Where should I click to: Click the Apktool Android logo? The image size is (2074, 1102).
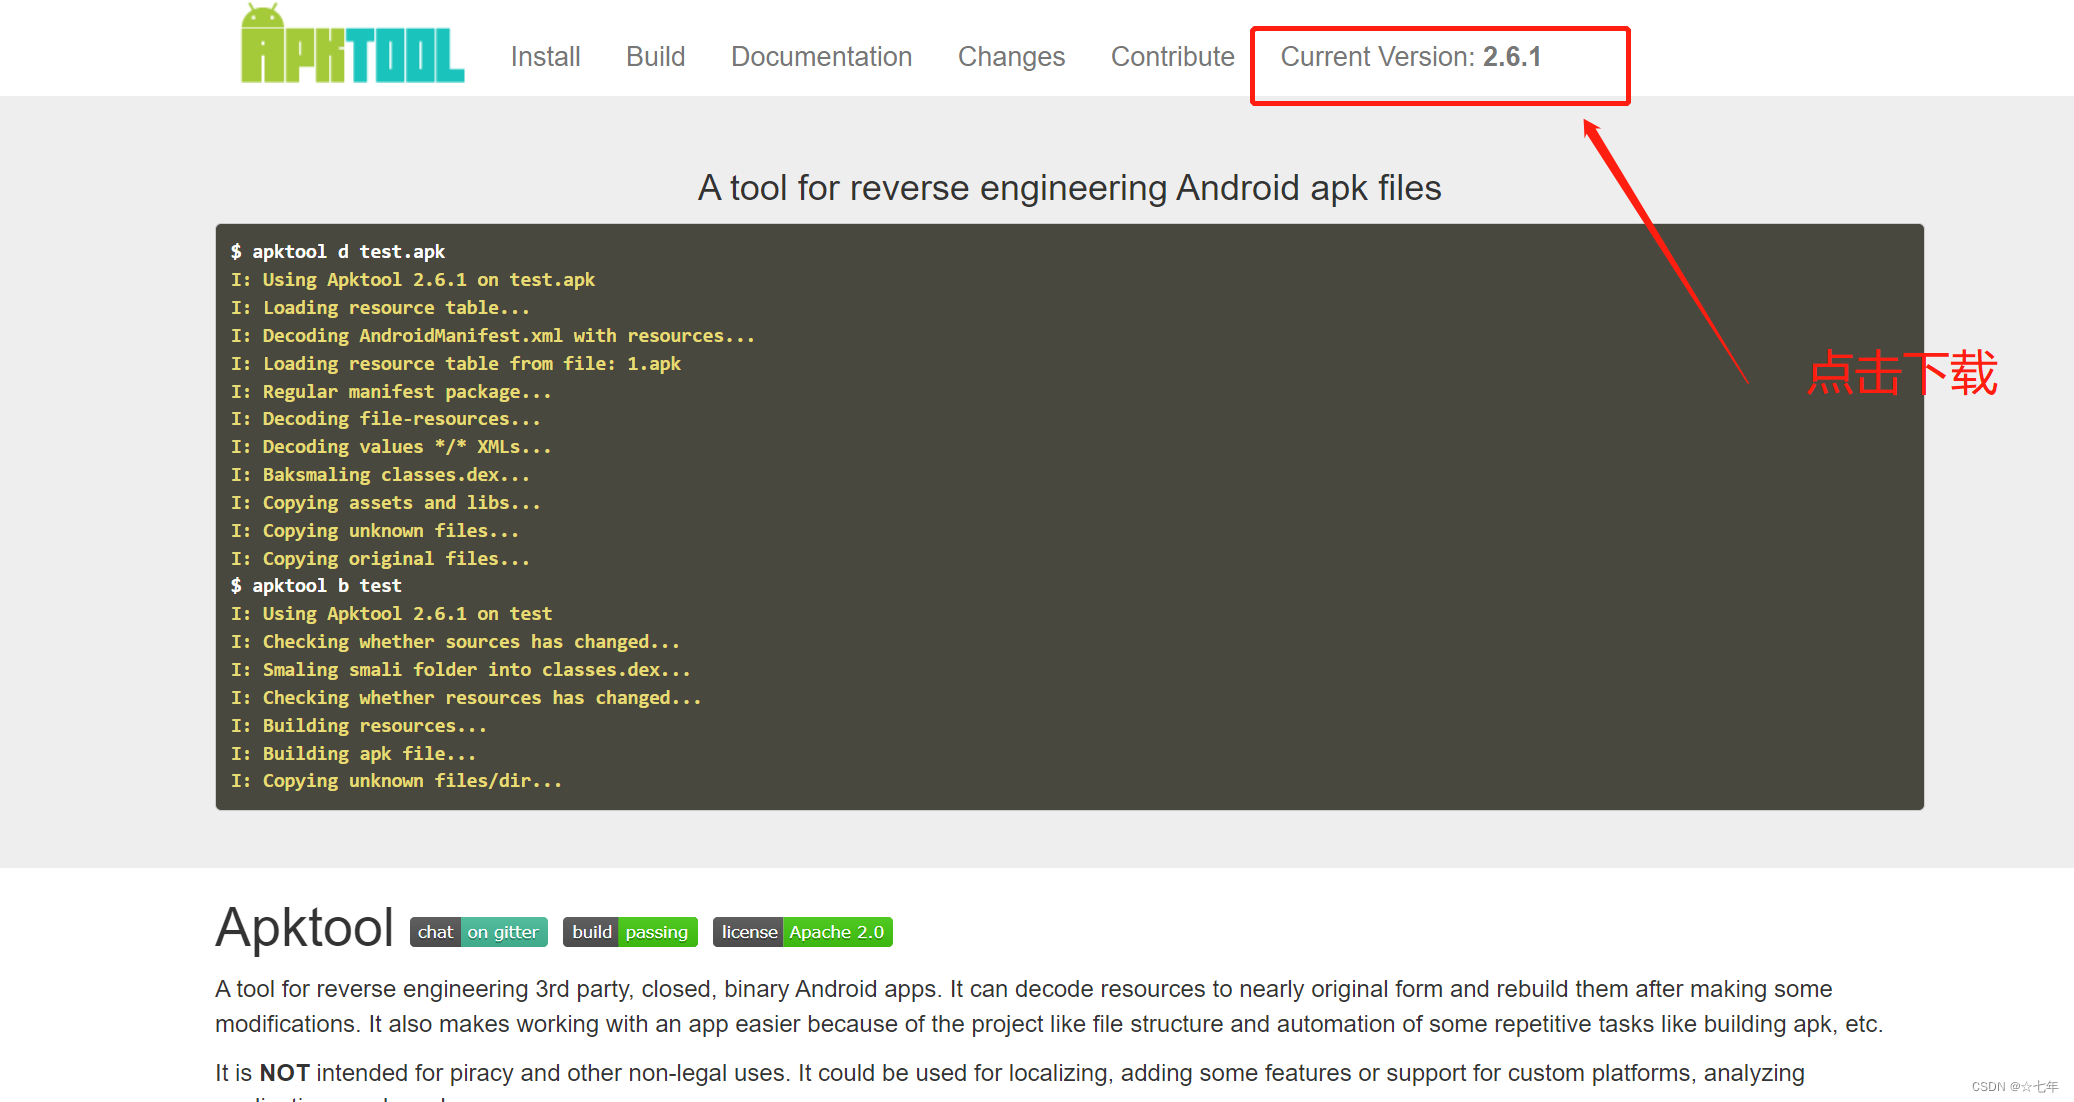point(352,46)
